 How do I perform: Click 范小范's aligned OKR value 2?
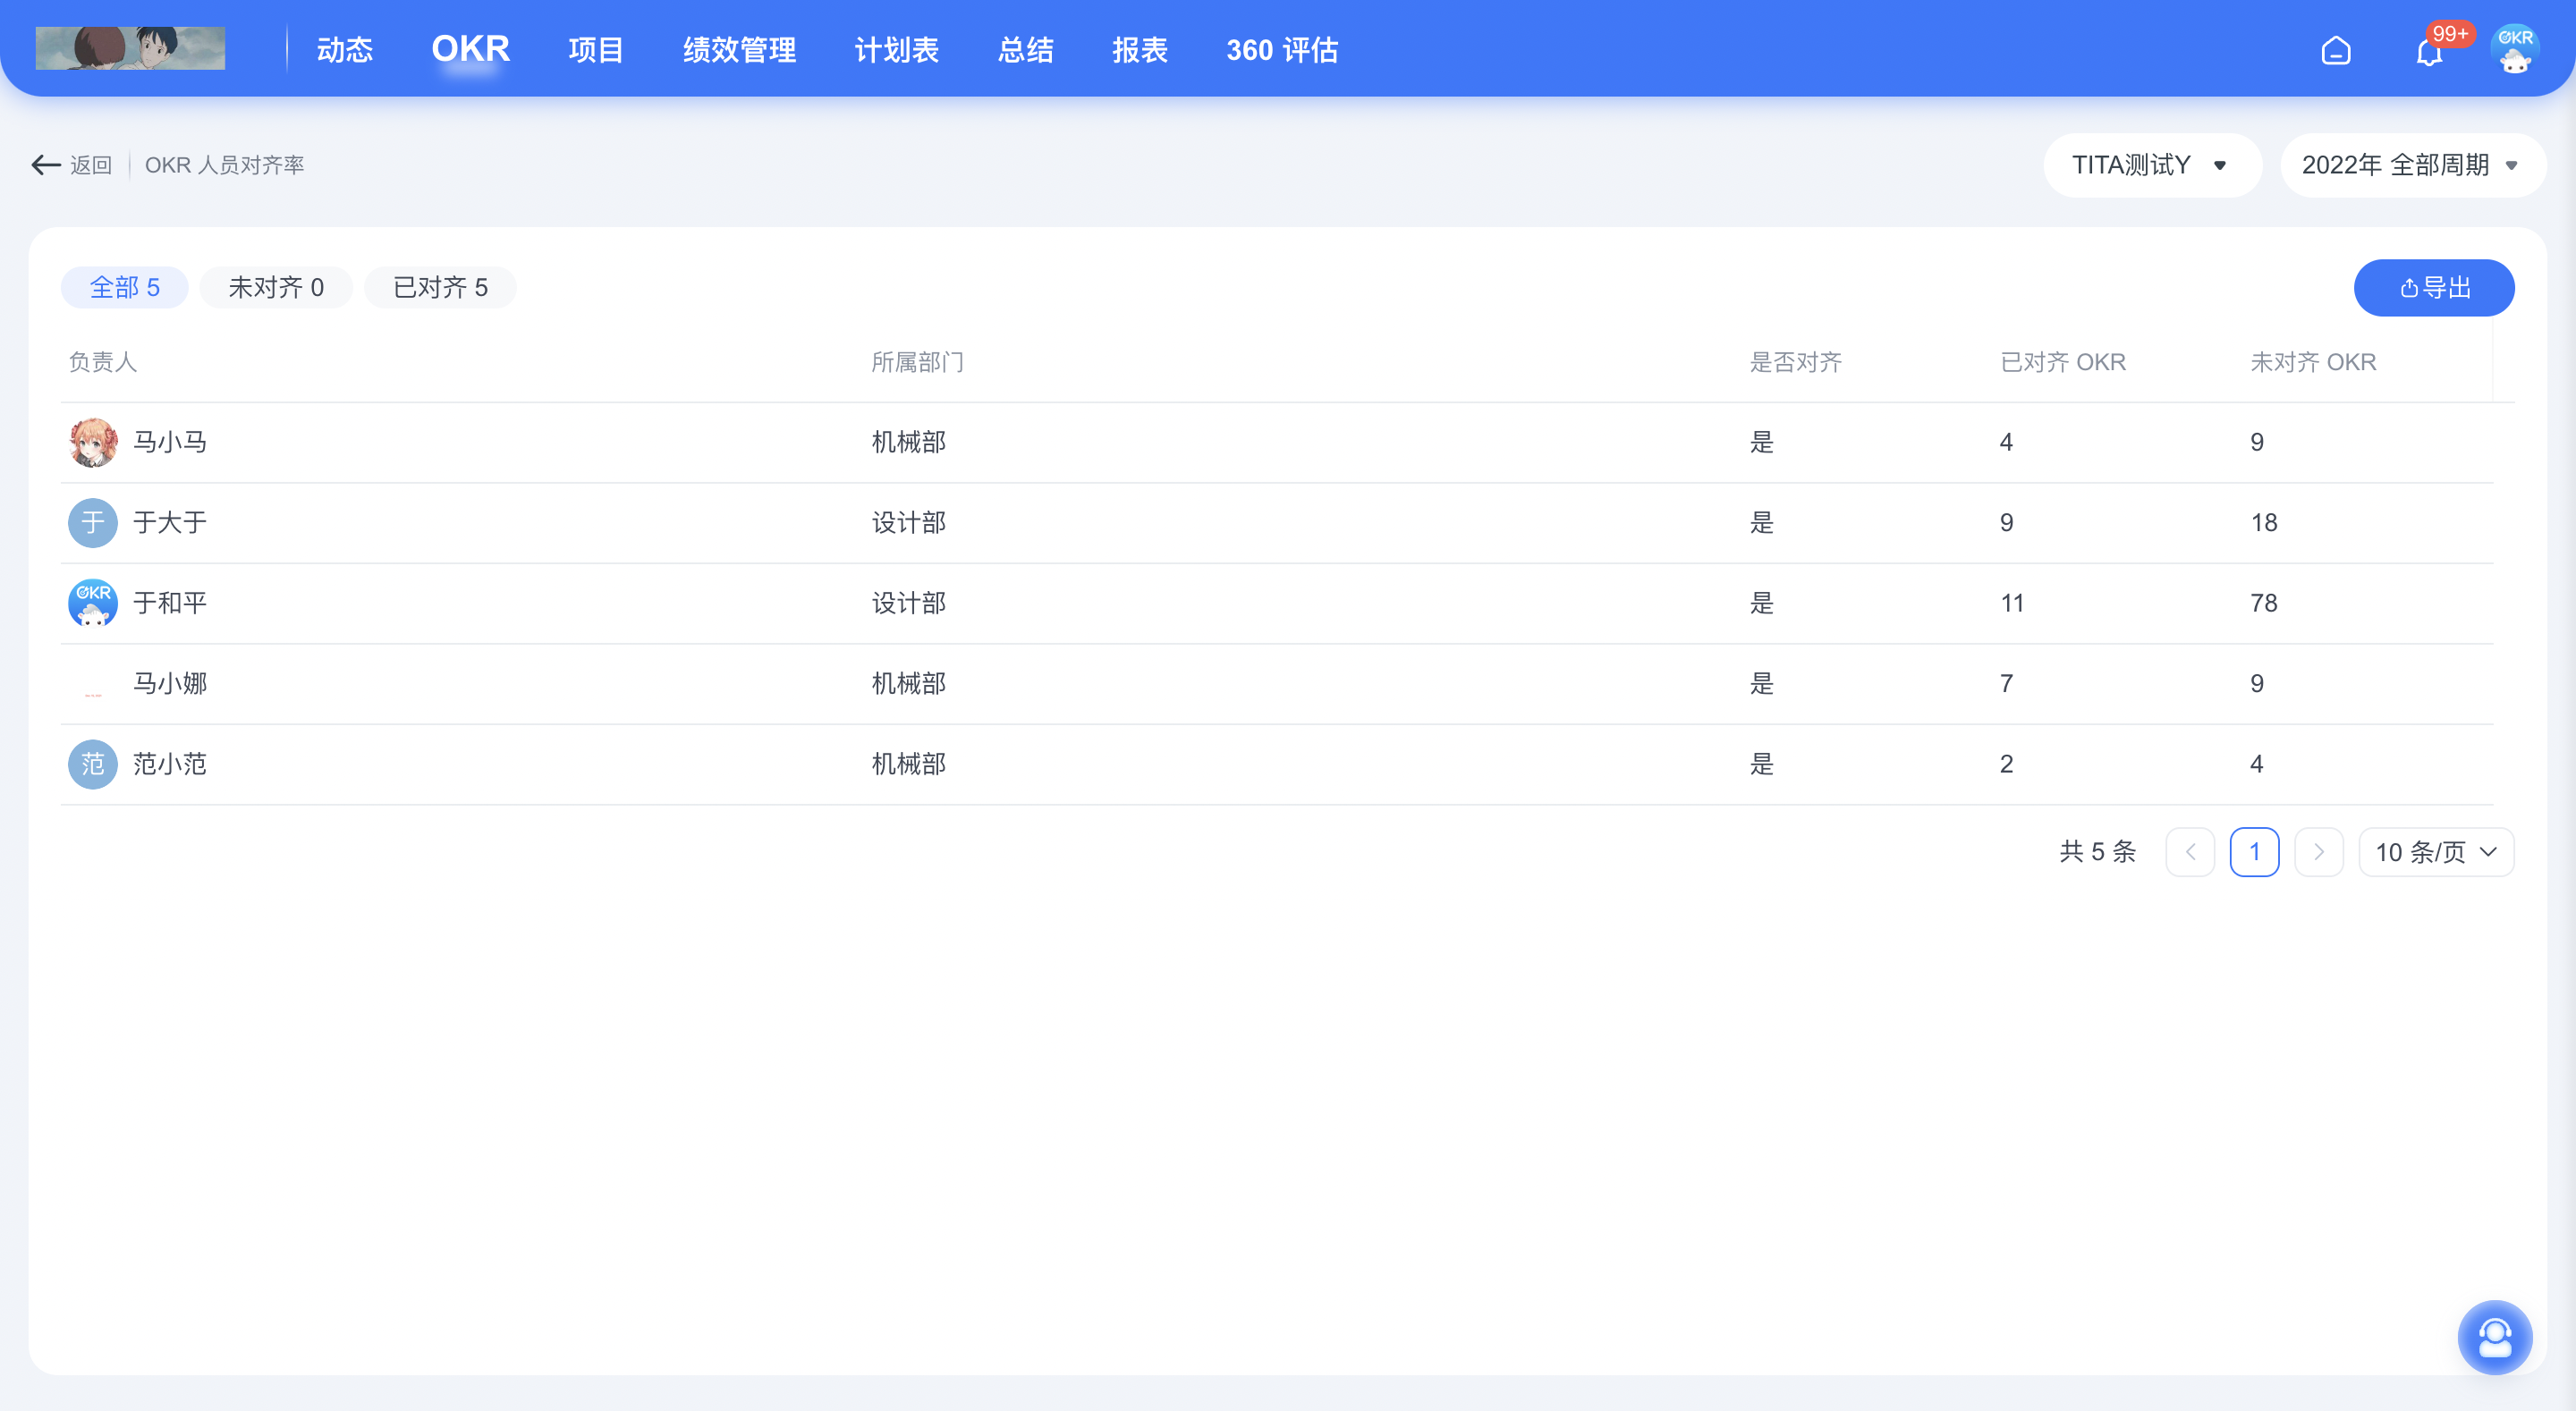click(2006, 764)
